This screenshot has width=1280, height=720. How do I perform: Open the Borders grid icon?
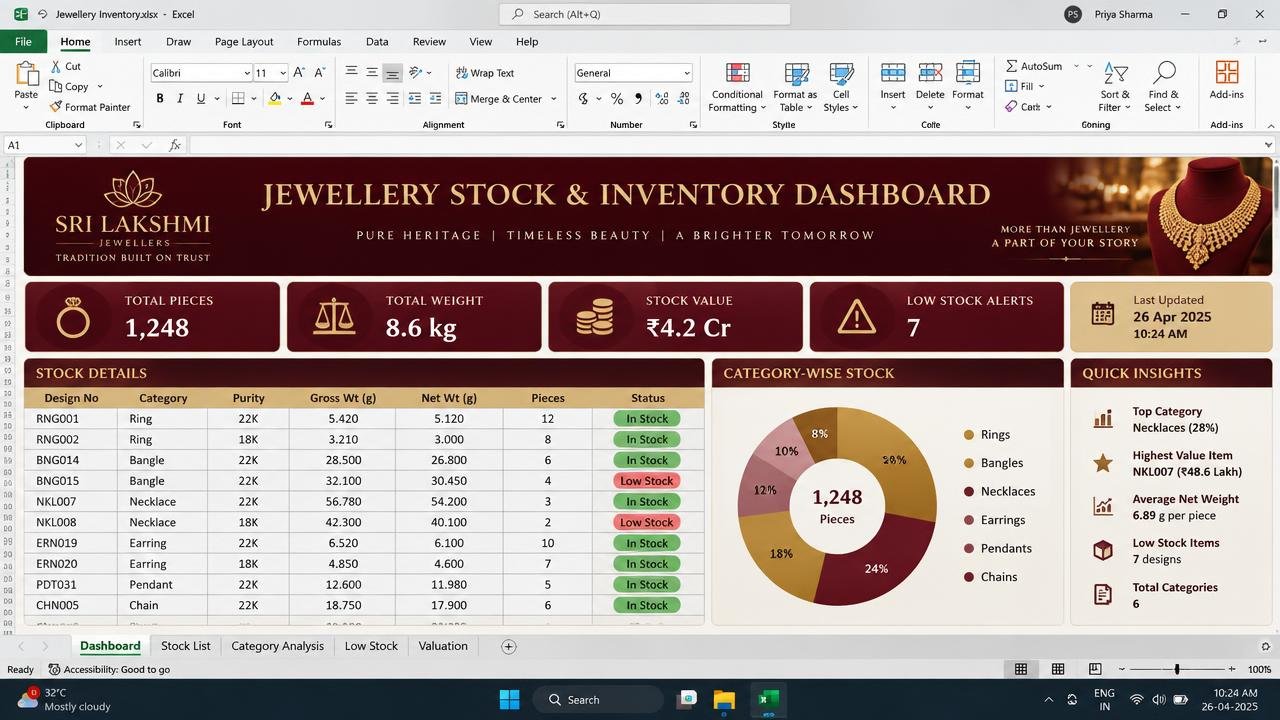click(x=238, y=99)
